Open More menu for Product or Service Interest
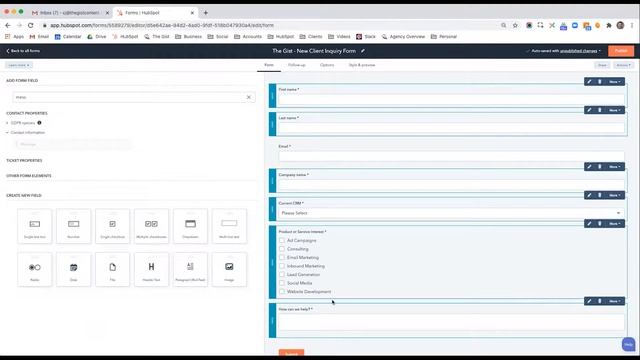This screenshot has height=360, width=640. pos(615,224)
